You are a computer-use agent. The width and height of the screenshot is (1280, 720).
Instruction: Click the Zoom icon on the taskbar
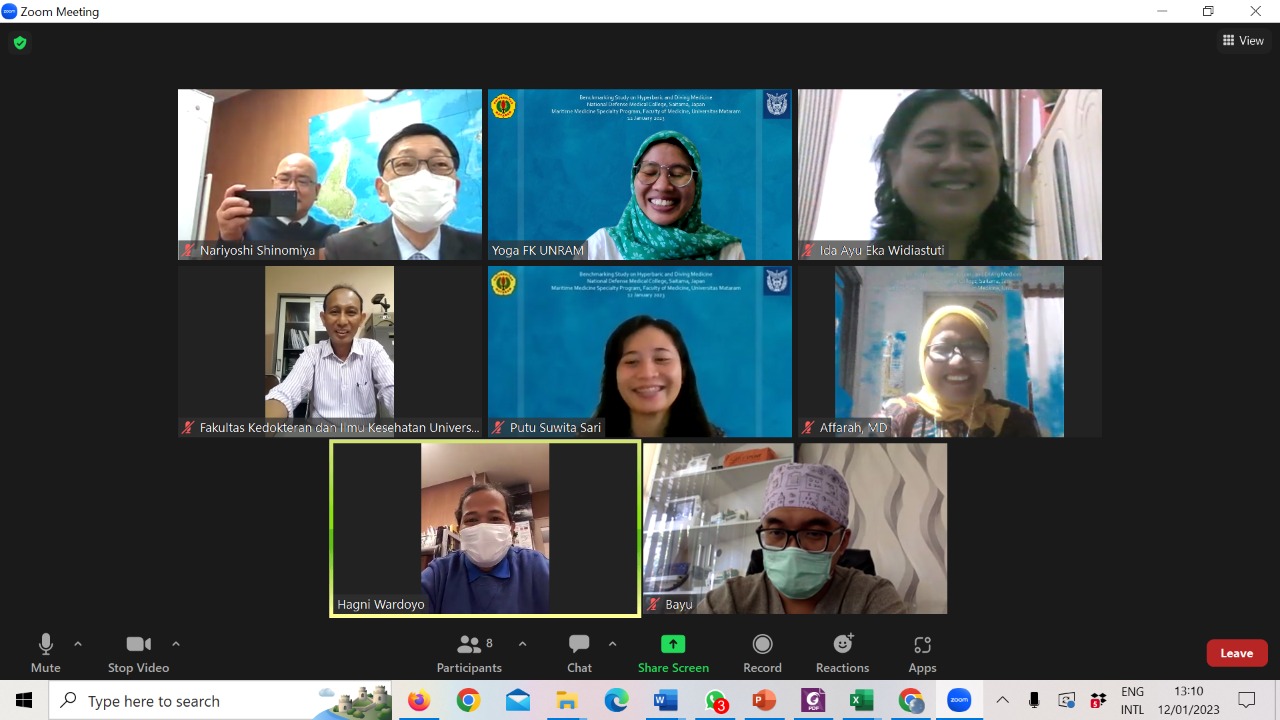click(x=959, y=700)
